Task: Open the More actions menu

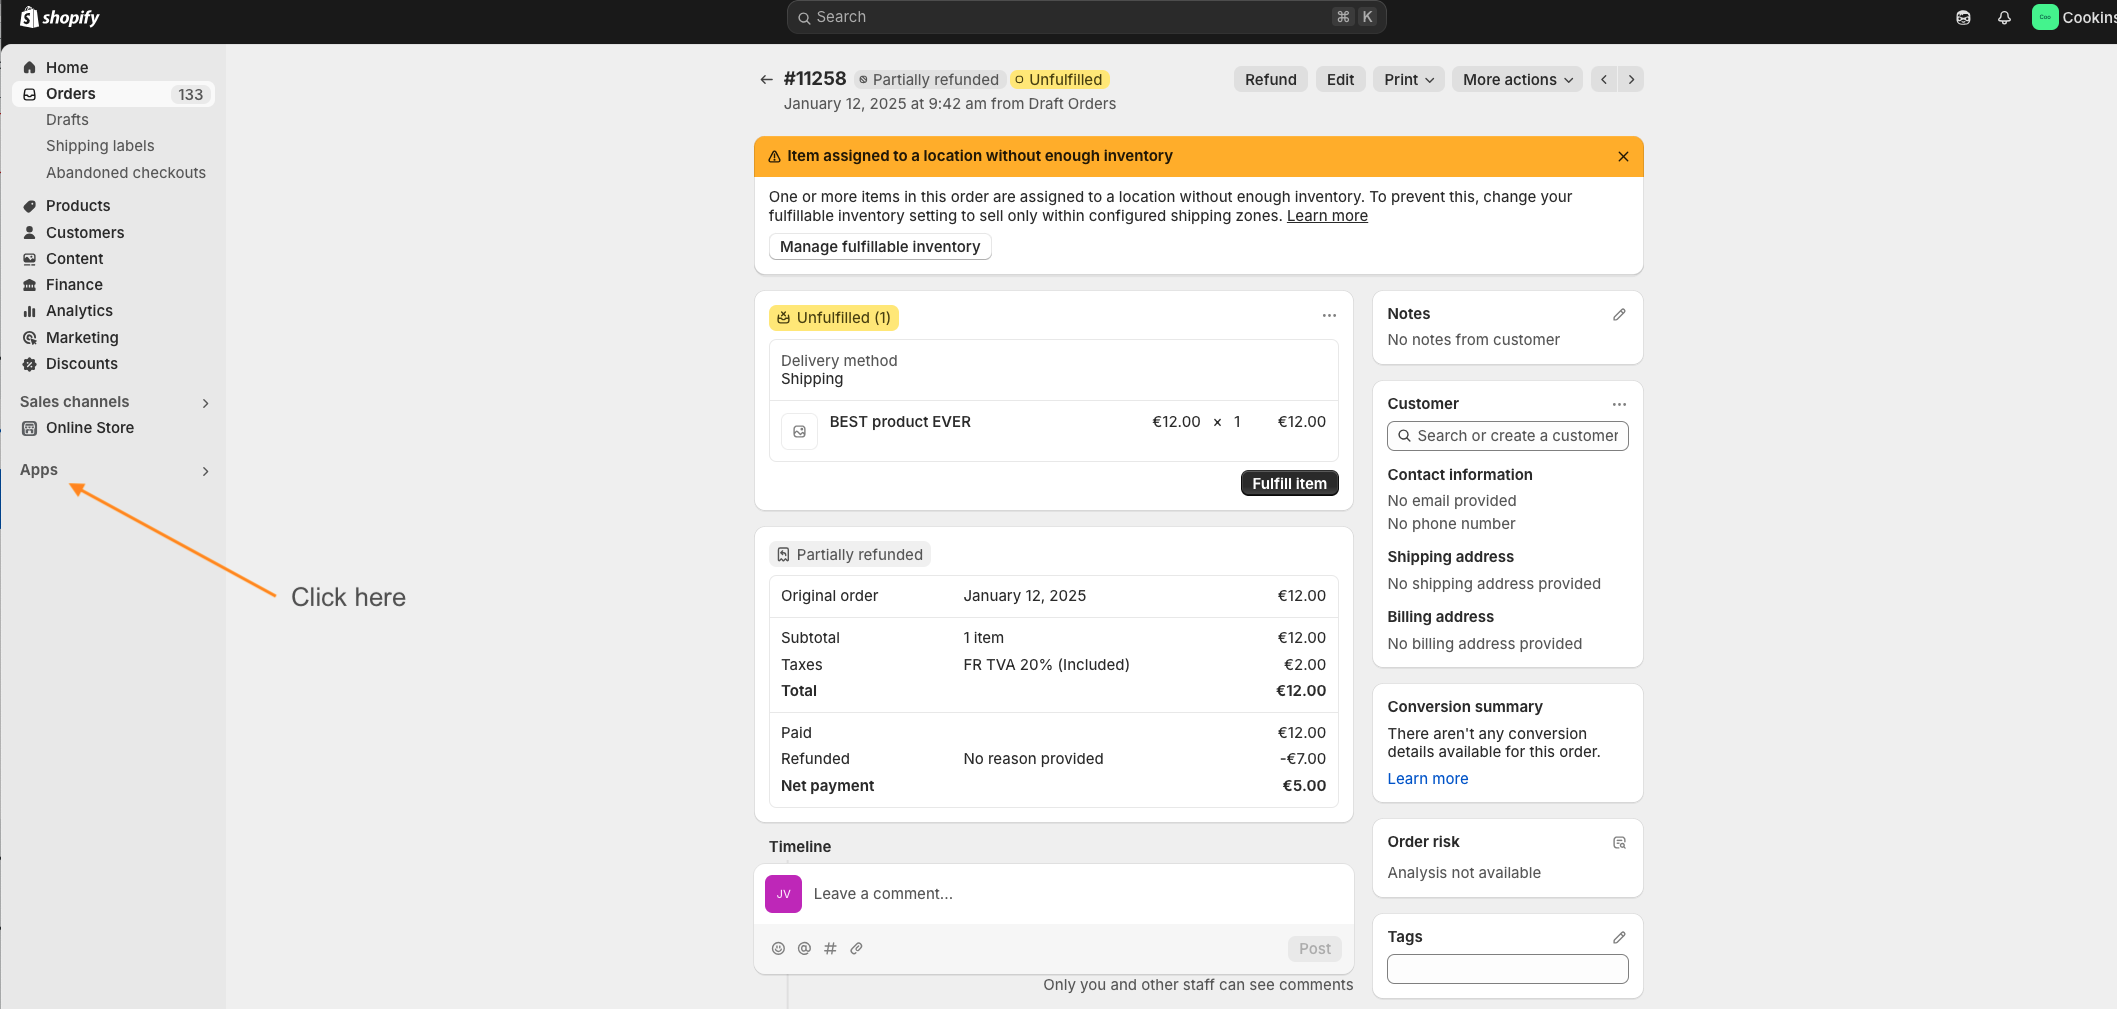Action: 1516,79
